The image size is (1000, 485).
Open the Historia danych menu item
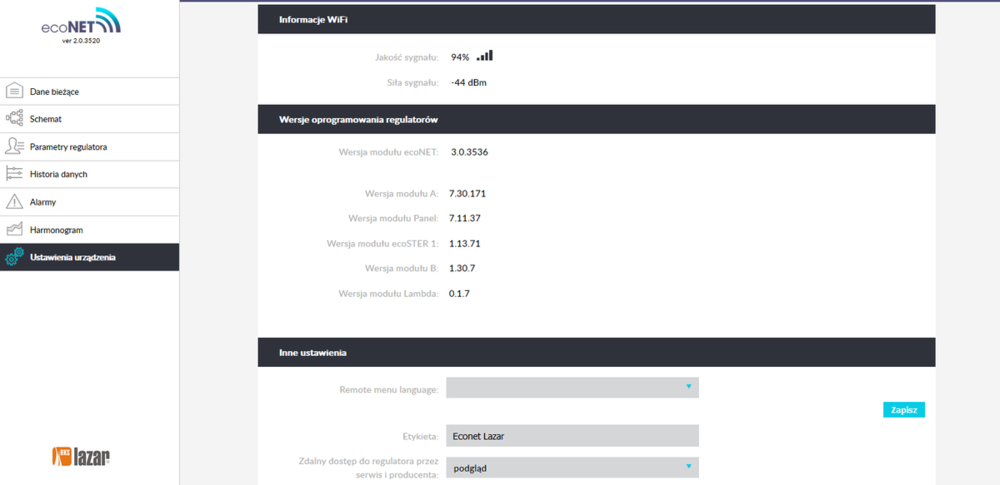tap(58, 174)
